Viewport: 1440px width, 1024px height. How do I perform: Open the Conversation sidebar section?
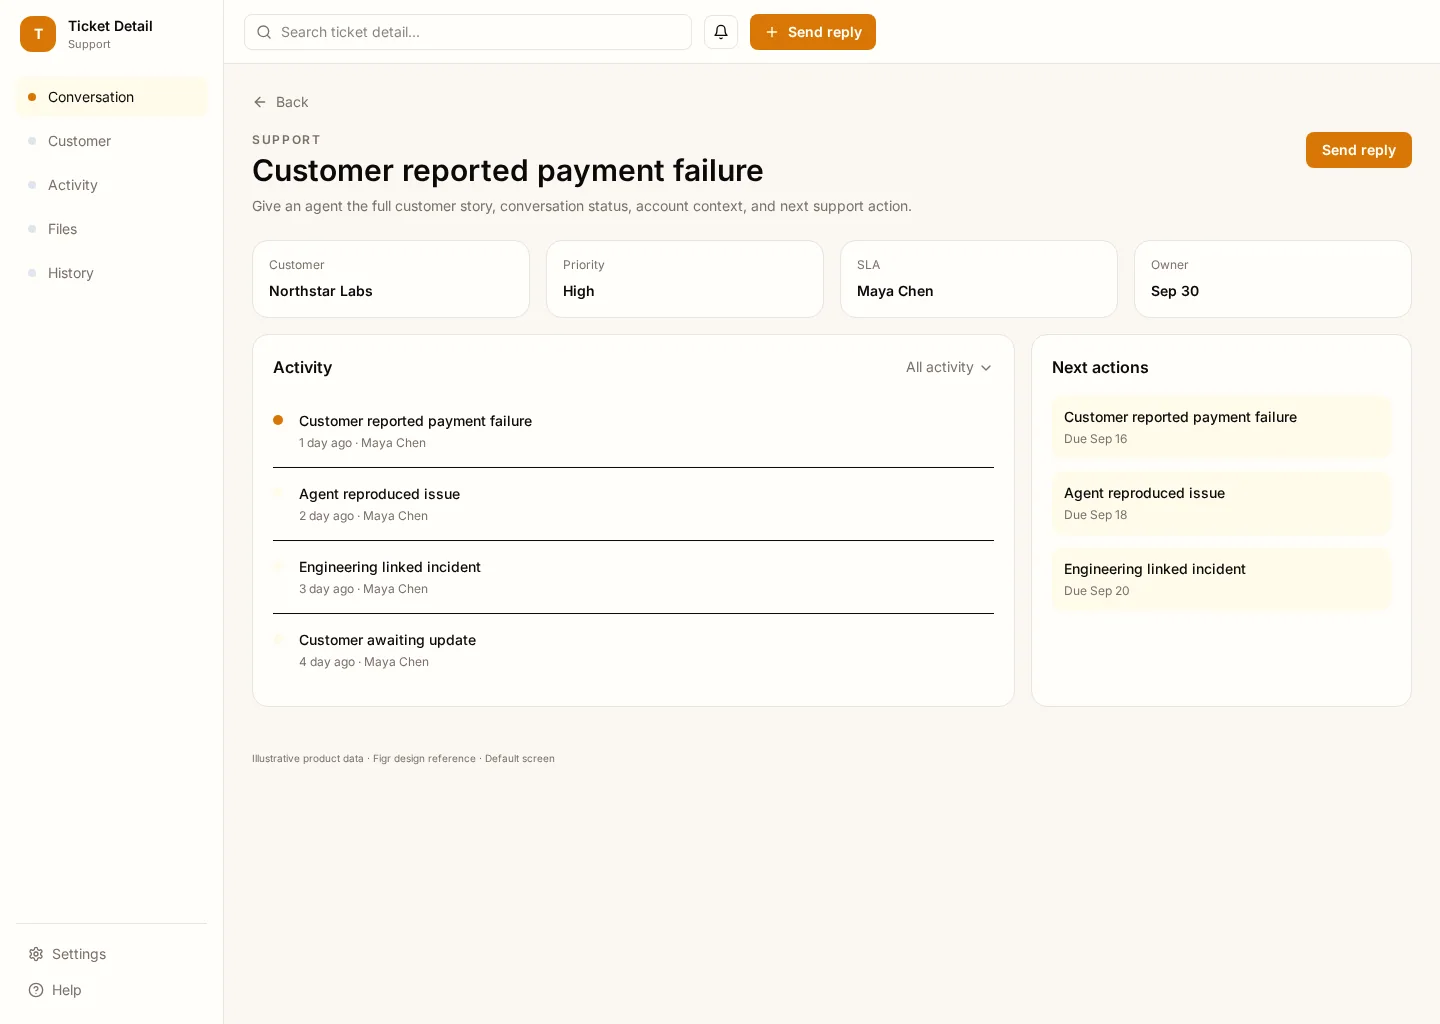tap(112, 97)
